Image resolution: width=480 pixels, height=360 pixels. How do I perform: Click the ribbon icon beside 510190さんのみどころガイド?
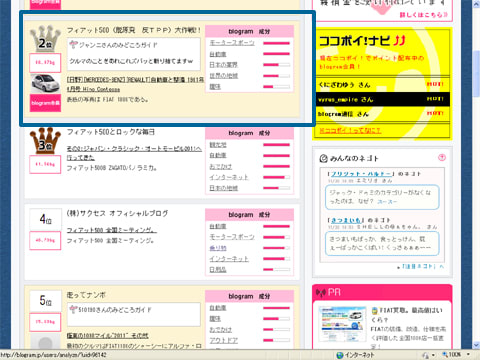74,309
